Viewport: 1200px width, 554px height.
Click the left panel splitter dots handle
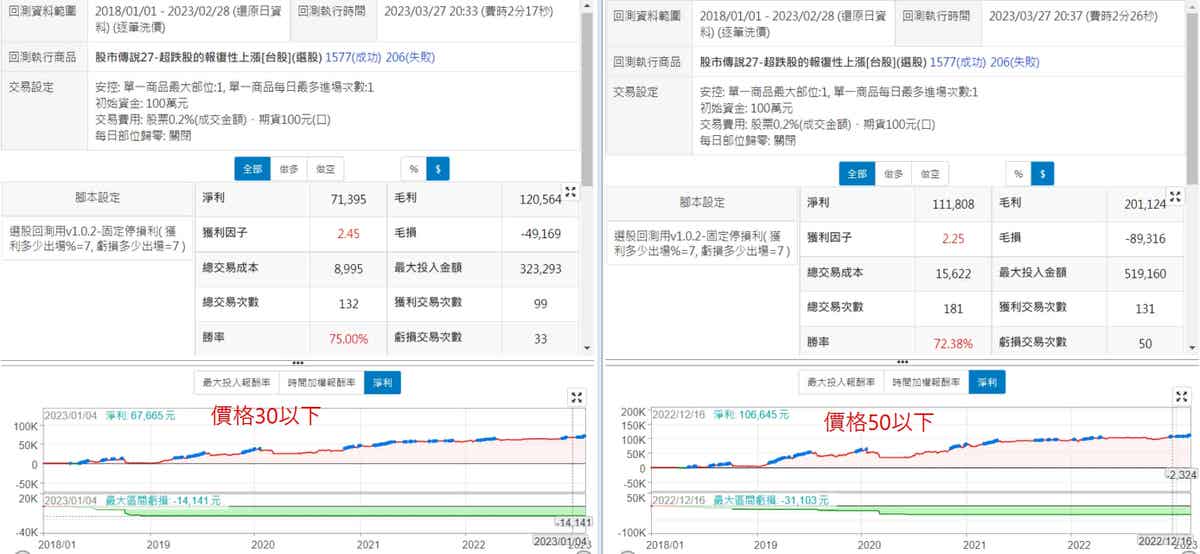297,362
